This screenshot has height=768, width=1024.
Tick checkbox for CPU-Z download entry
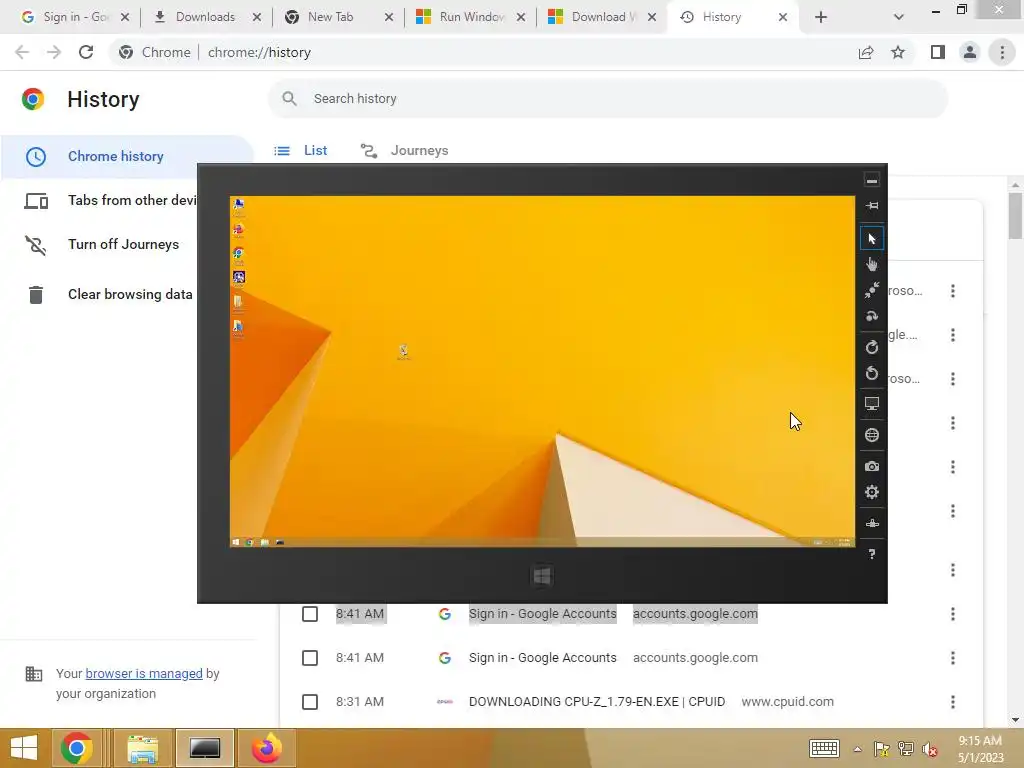tap(310, 702)
